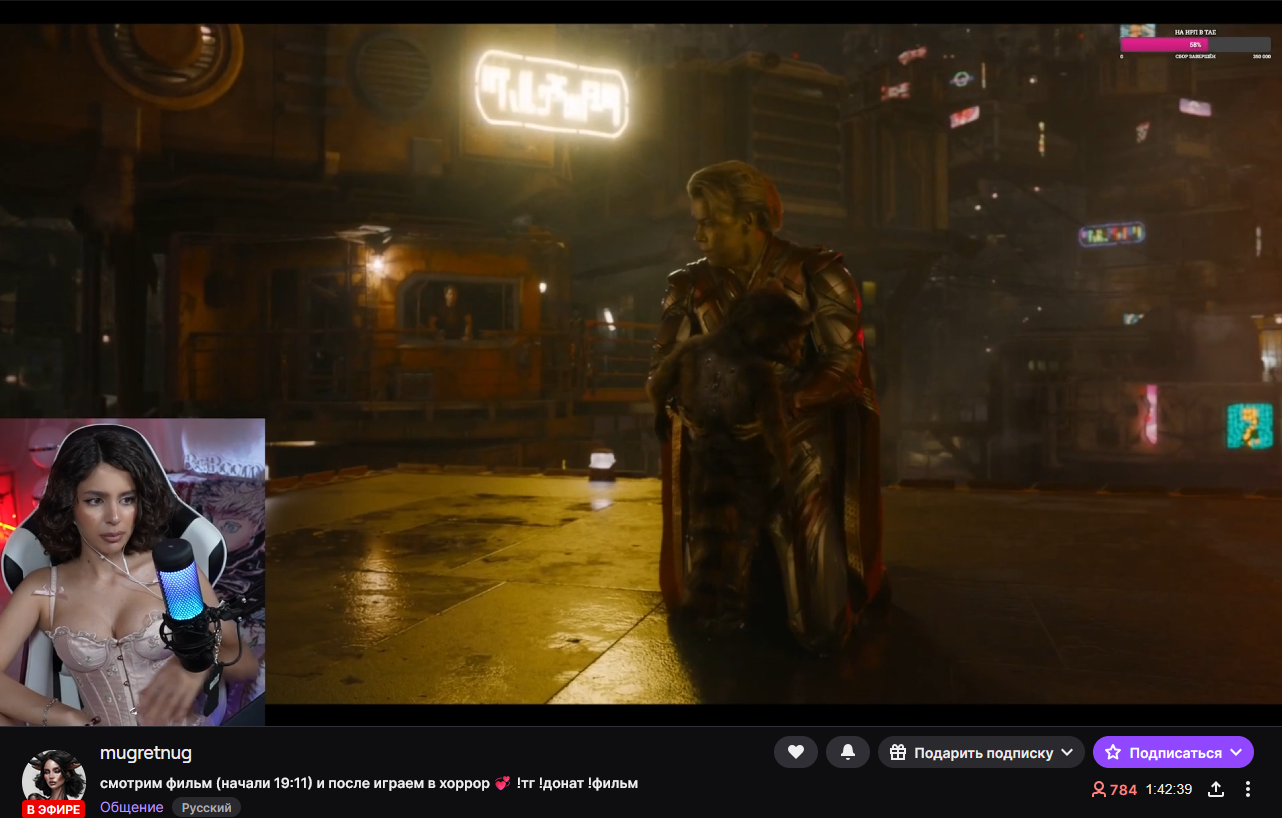Open the mugretnug channel name link
1282x818 pixels.
click(x=146, y=752)
